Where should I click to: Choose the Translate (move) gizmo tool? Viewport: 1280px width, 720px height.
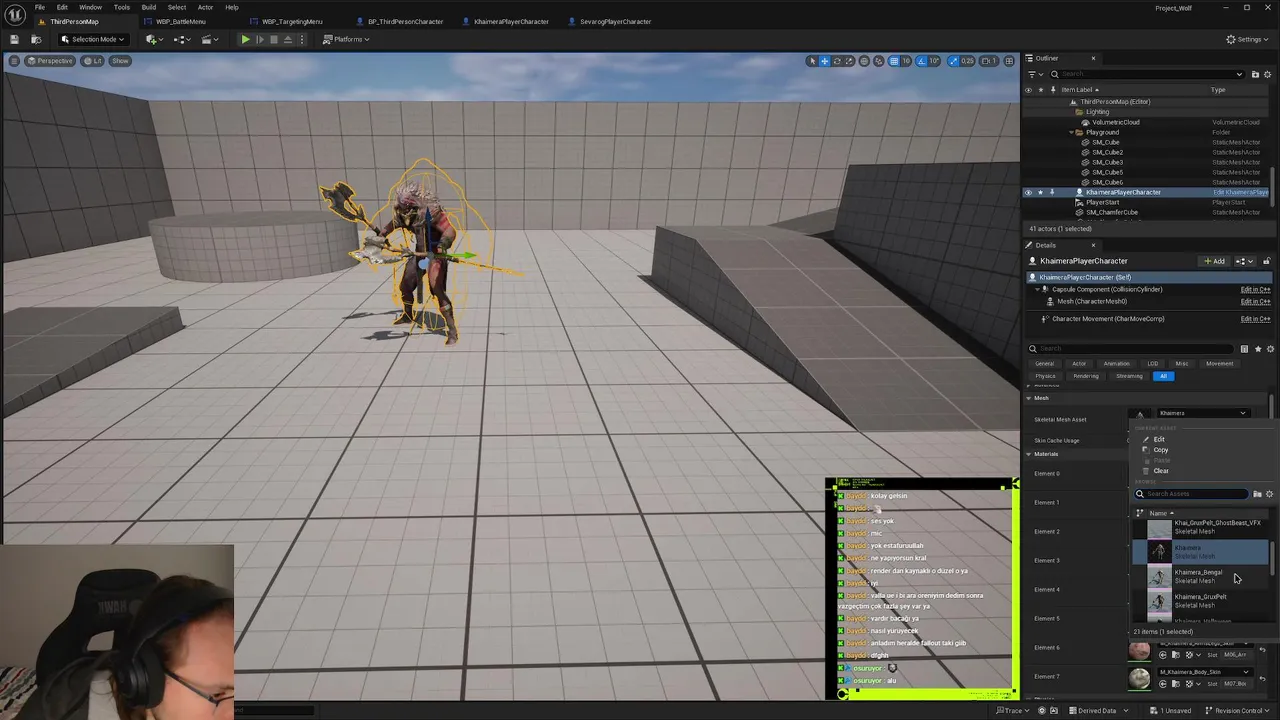click(x=825, y=61)
